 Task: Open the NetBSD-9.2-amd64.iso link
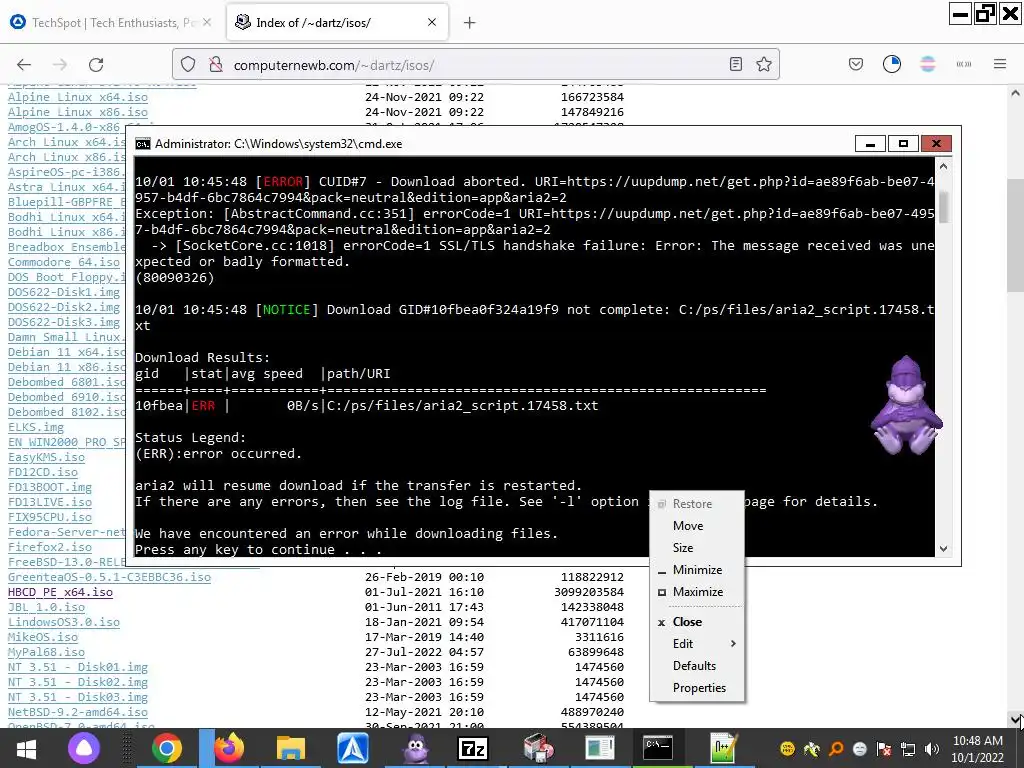tap(78, 712)
